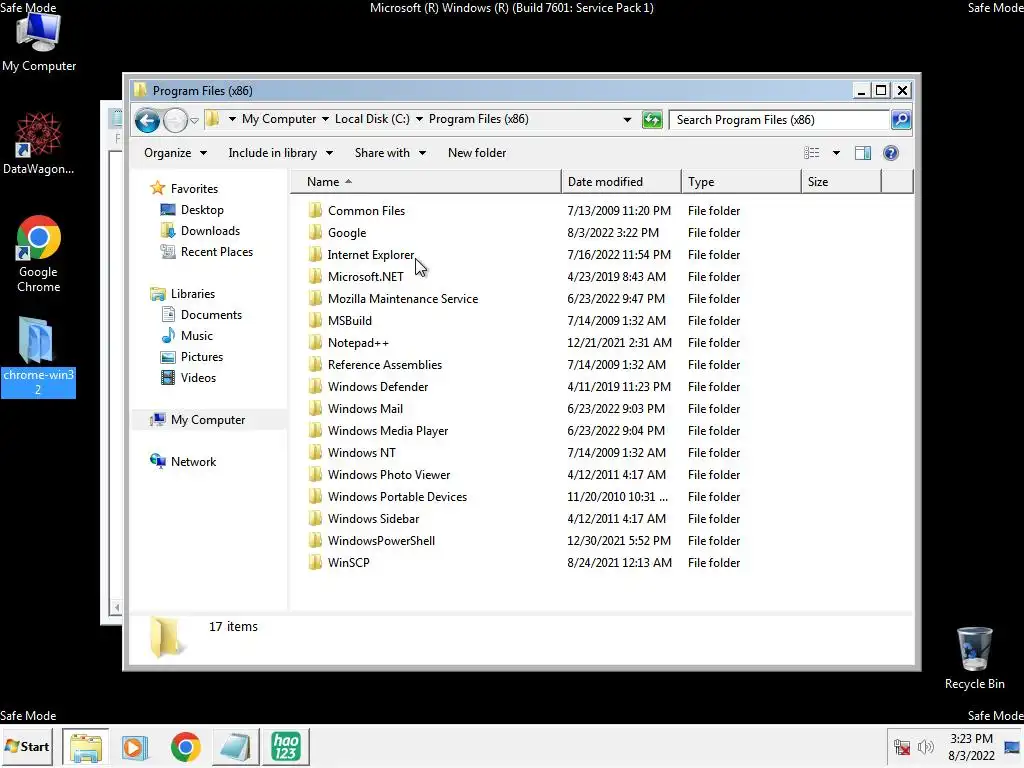Screen dimensions: 1024x768
Task: Open the DataWagon desktop shortcut
Action: (39, 144)
